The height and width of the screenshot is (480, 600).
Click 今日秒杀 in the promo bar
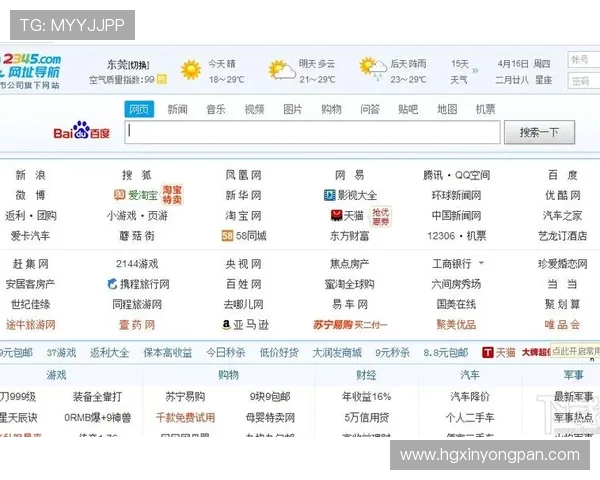coord(225,353)
